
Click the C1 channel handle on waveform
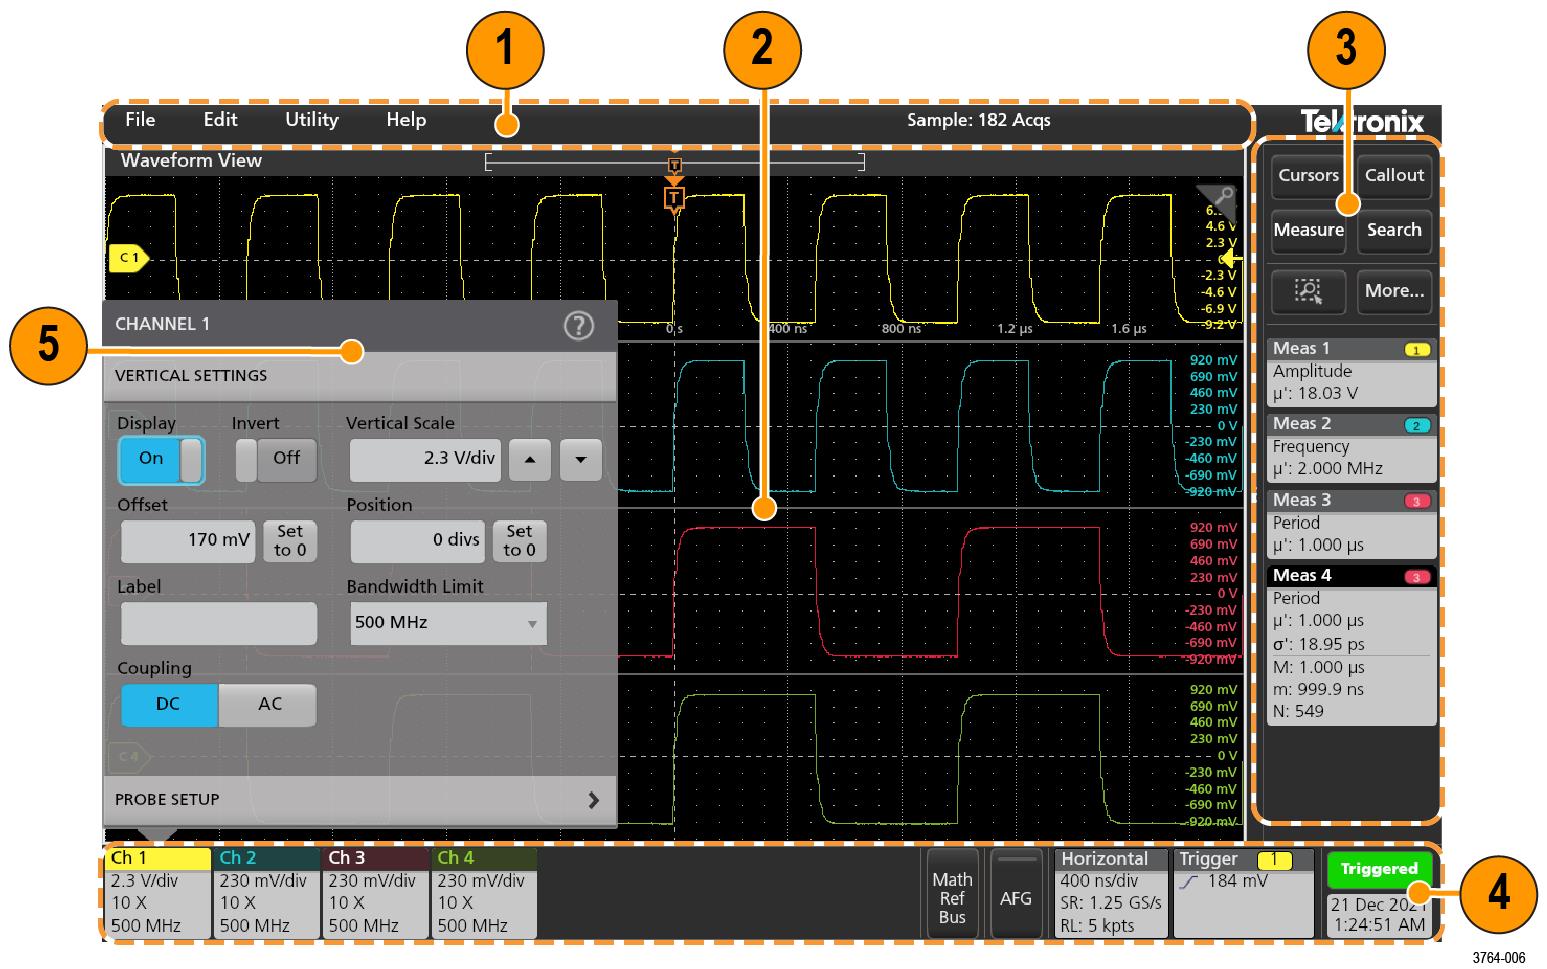[x=128, y=258]
